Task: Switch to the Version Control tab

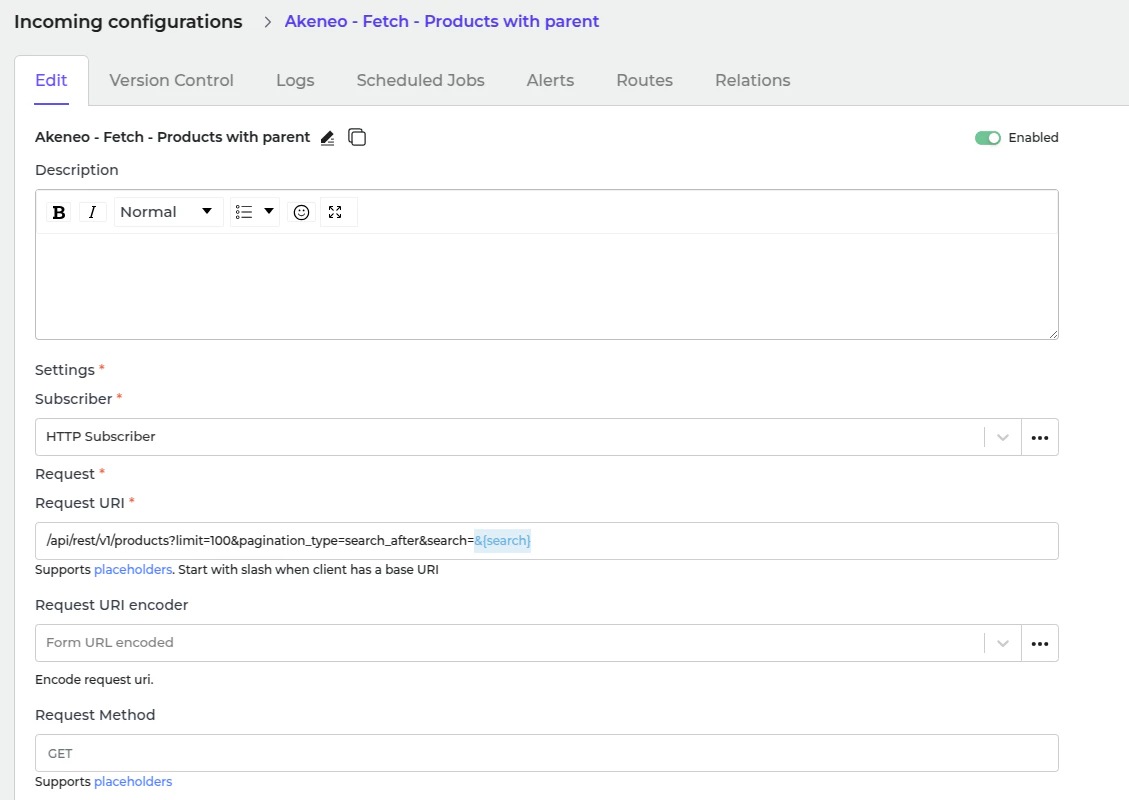Action: coord(171,81)
